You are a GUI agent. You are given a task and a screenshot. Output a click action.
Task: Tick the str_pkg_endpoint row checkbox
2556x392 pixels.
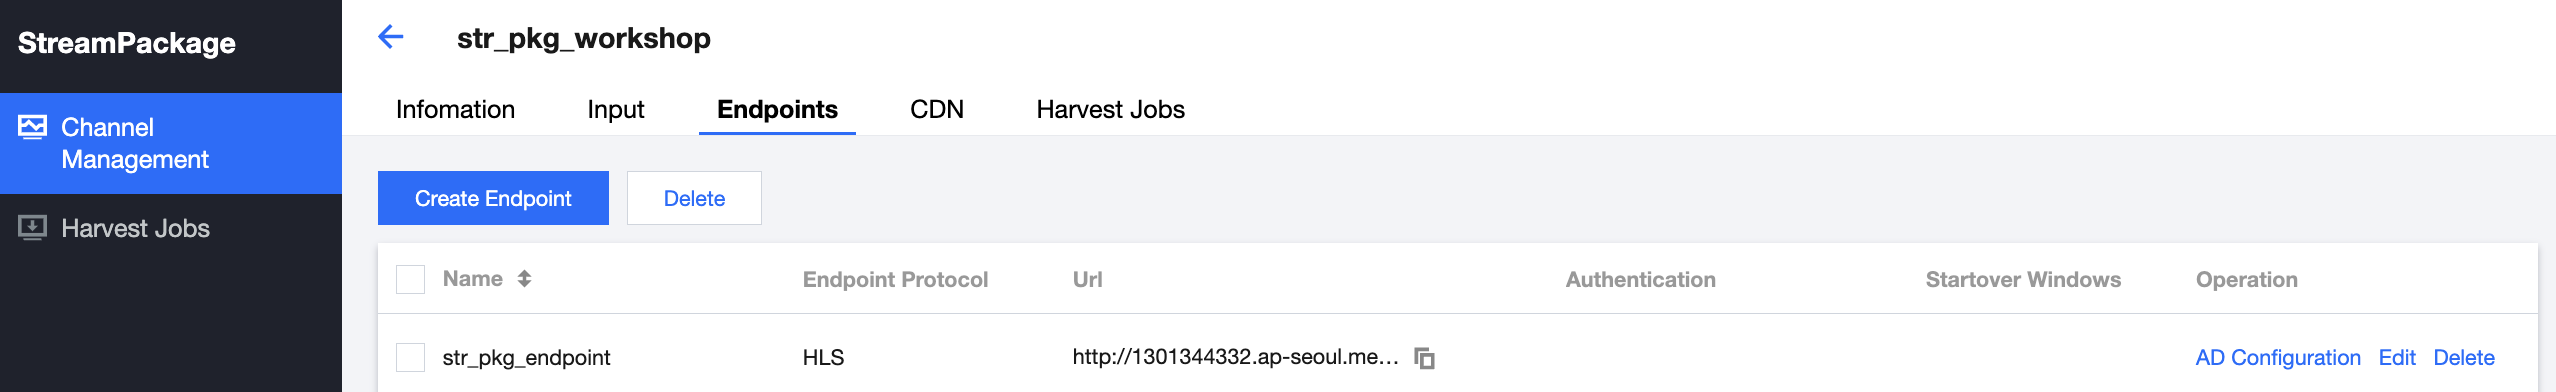[410, 357]
